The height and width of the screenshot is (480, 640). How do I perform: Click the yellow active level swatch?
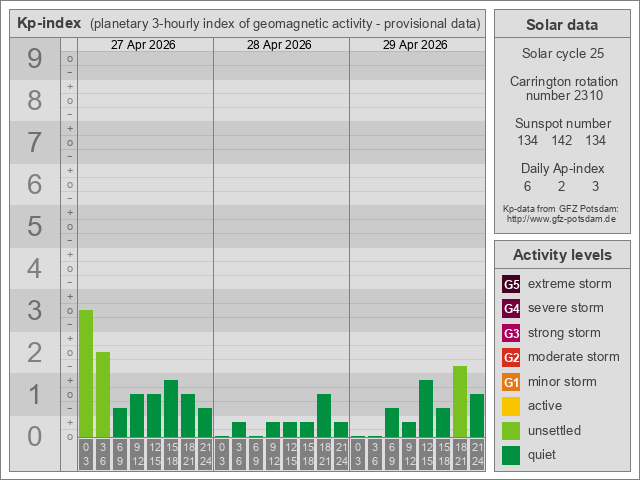click(x=511, y=406)
